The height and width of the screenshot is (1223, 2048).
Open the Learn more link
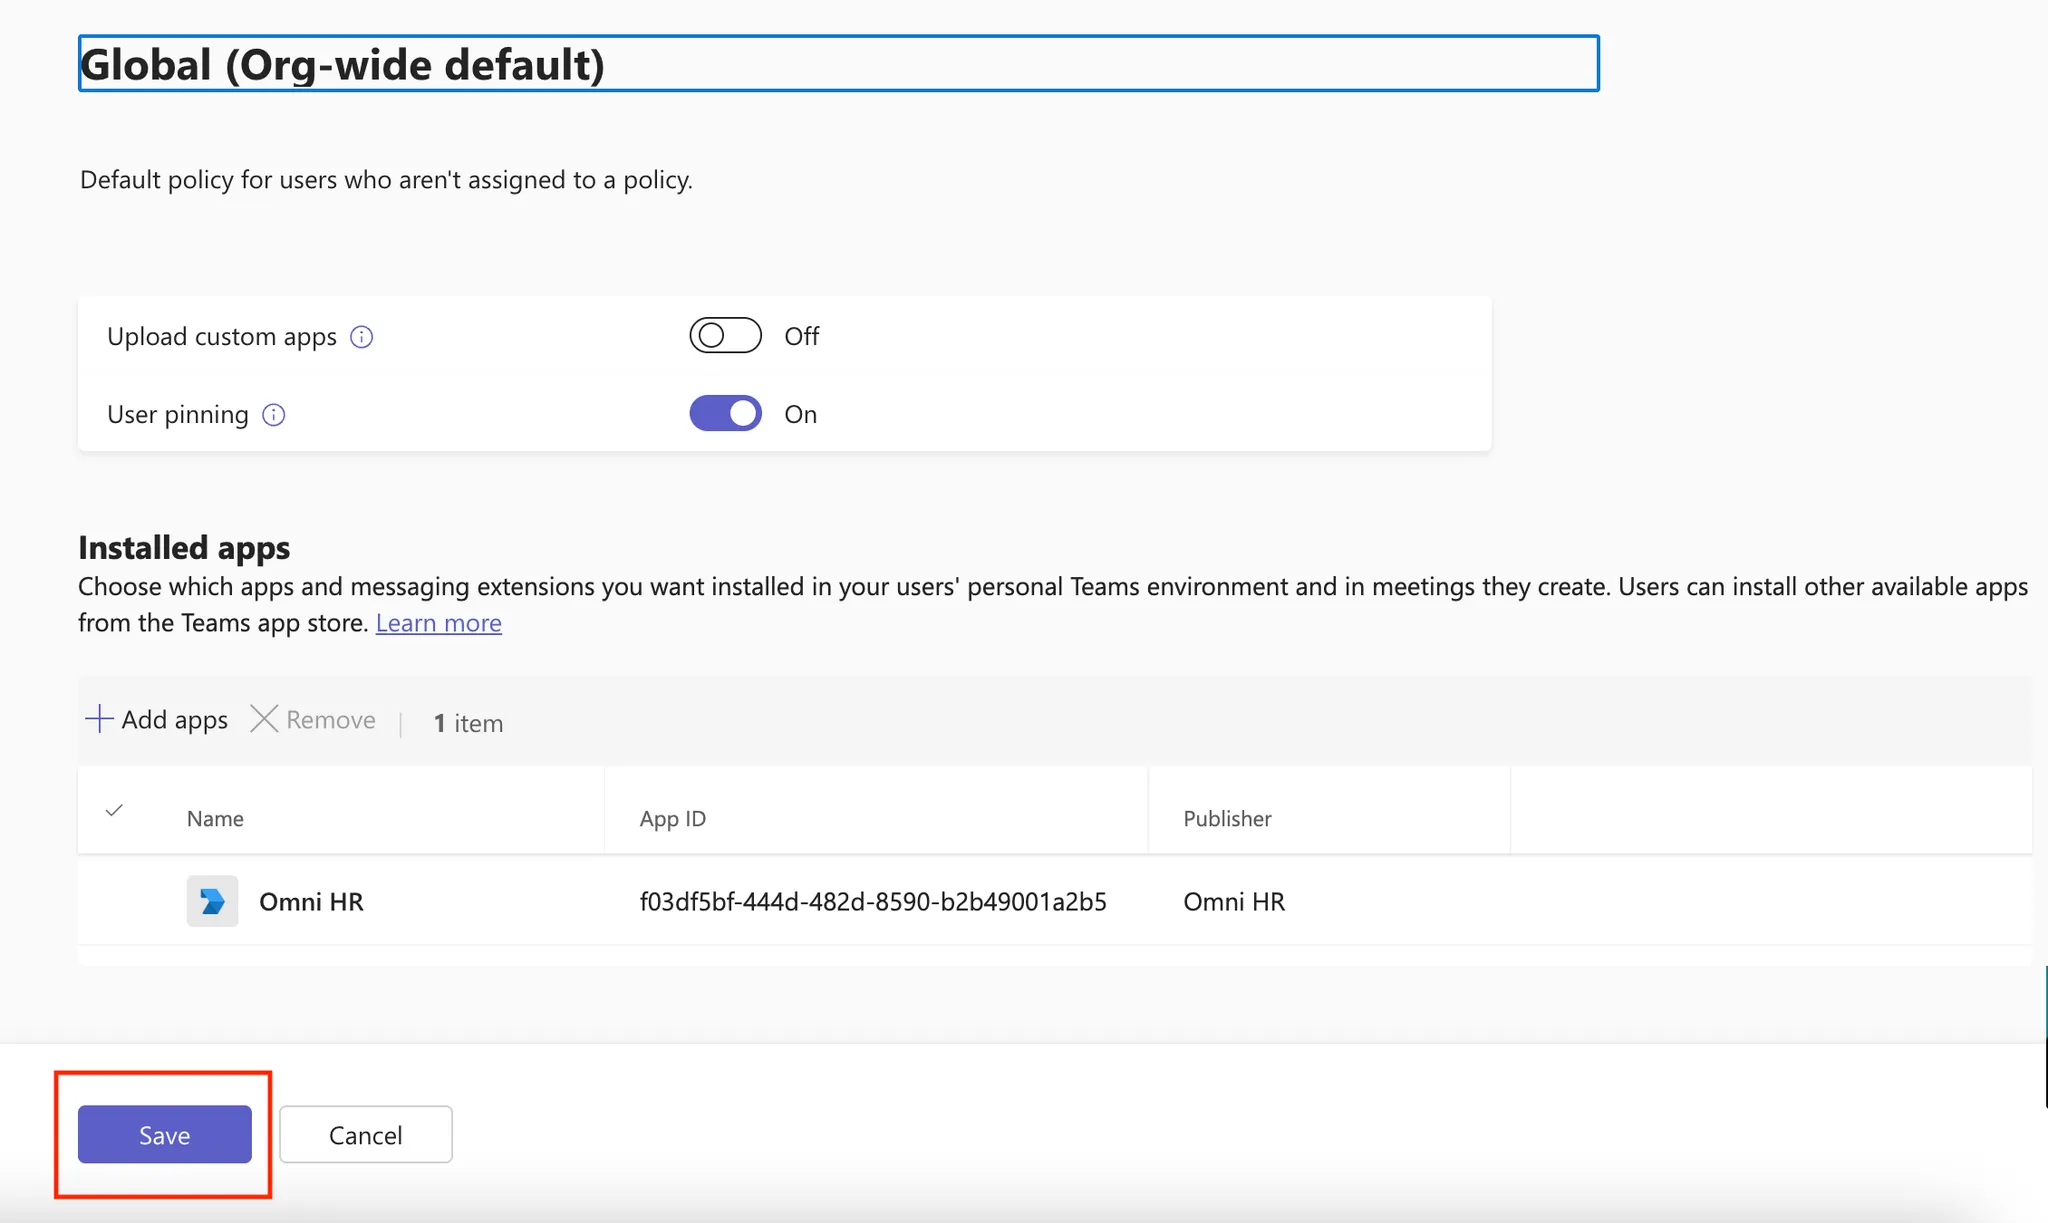(x=438, y=623)
